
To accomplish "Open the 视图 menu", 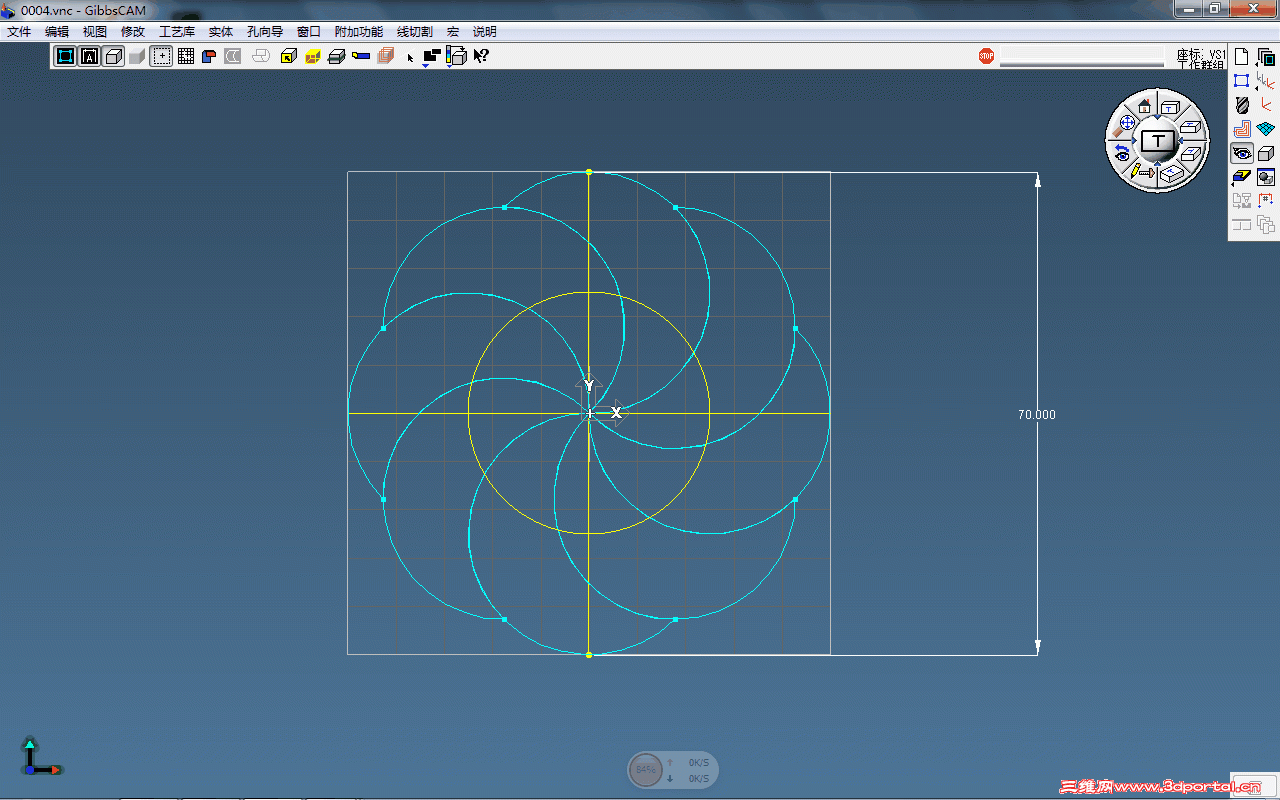I will pos(95,32).
